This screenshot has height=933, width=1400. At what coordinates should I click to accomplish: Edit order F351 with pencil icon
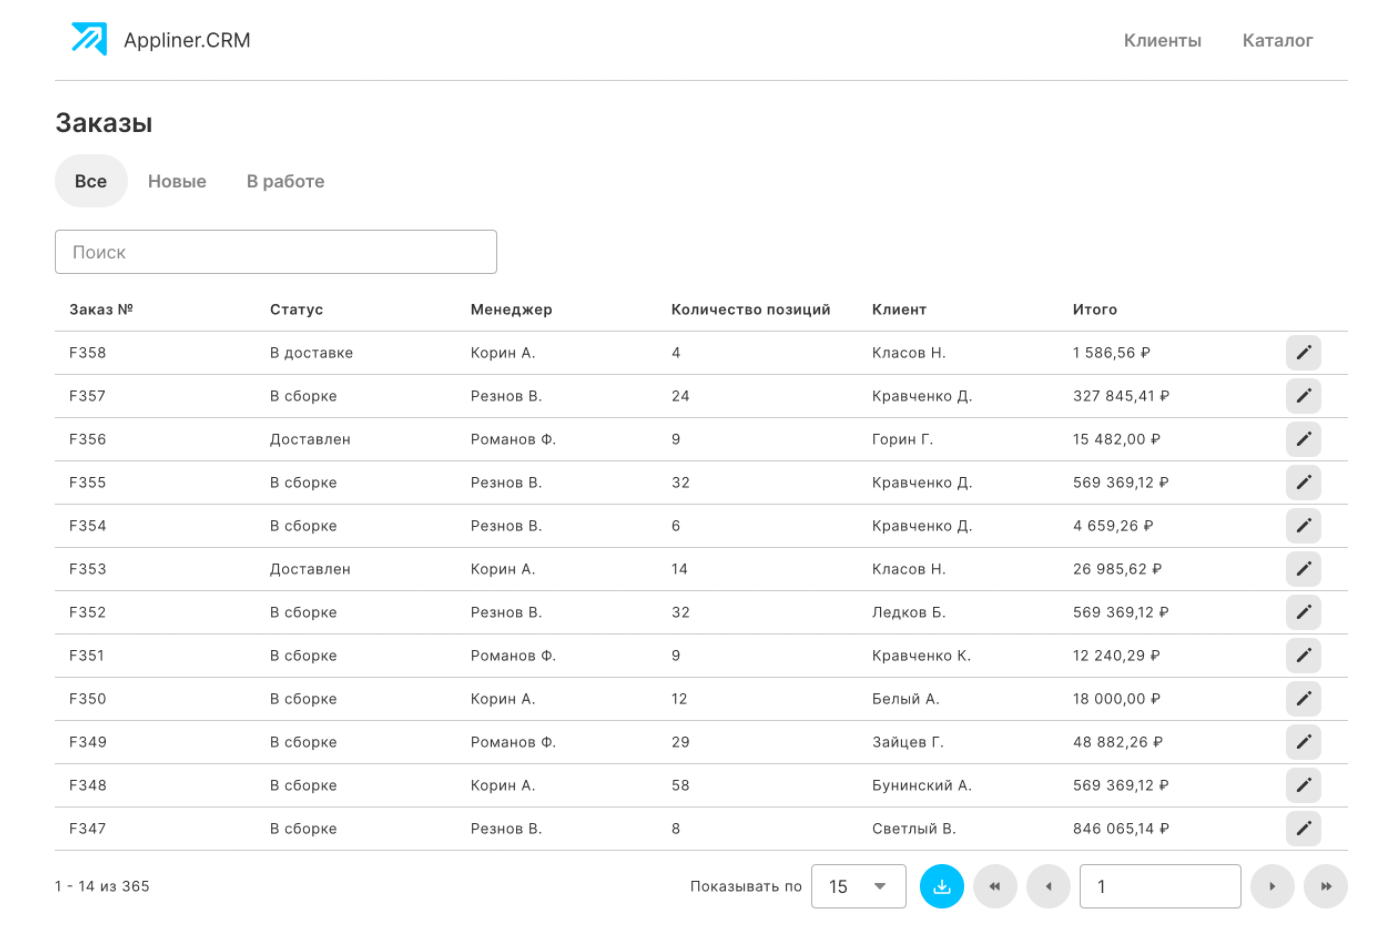tap(1303, 655)
